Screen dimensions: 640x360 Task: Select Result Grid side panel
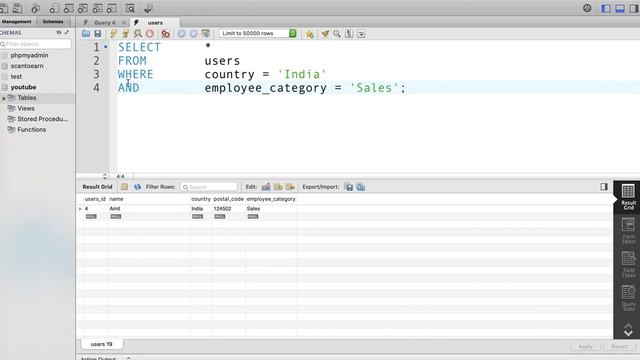(628, 197)
